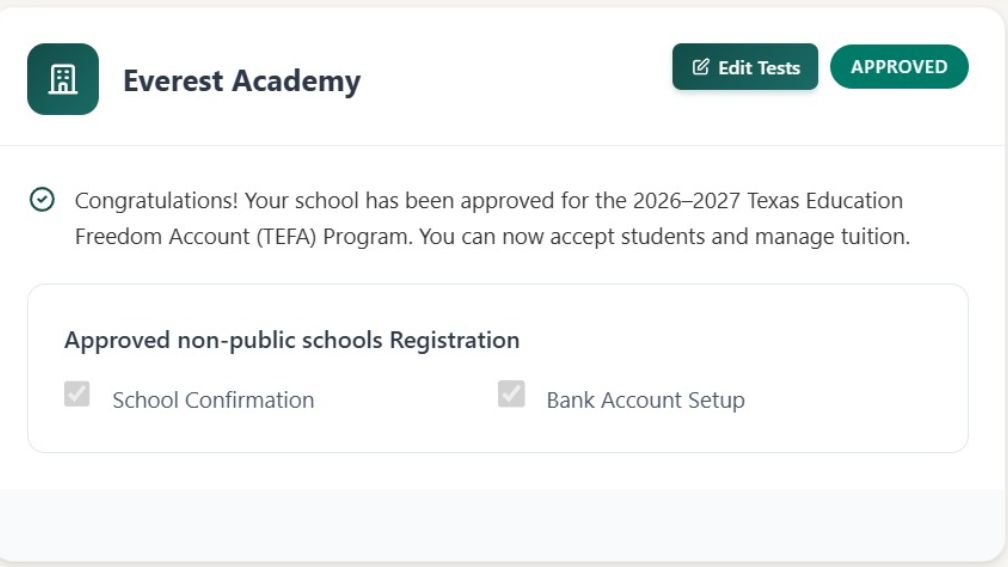Click the green APPROVED status badge

[899, 67]
